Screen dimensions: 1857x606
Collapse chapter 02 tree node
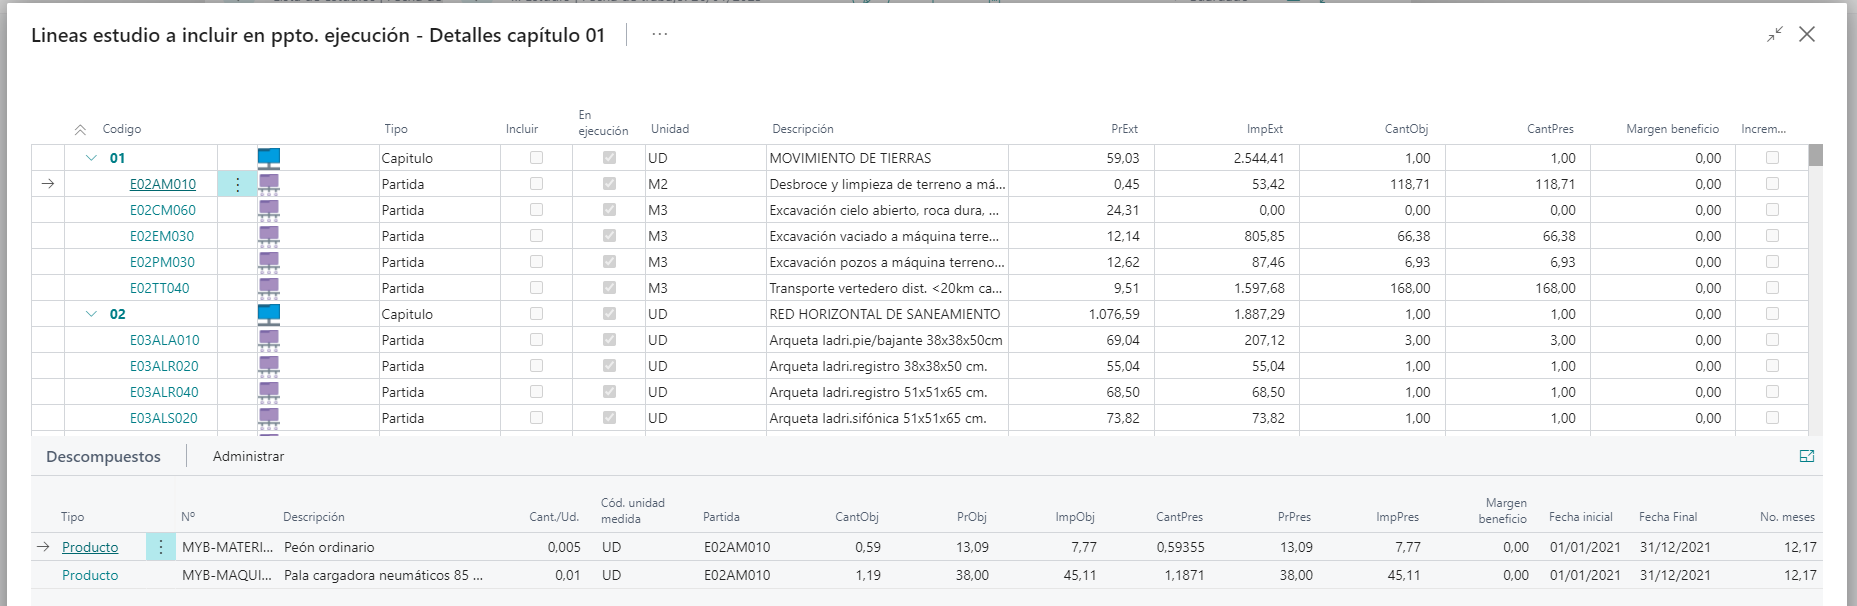pos(91,314)
